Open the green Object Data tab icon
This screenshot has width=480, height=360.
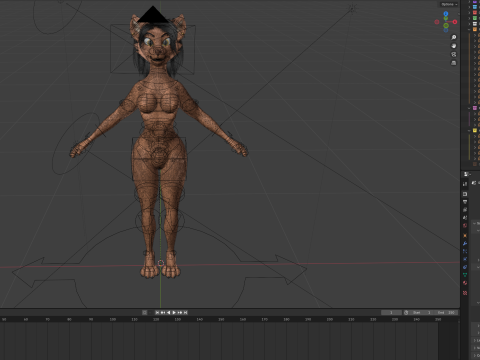[x=465, y=275]
